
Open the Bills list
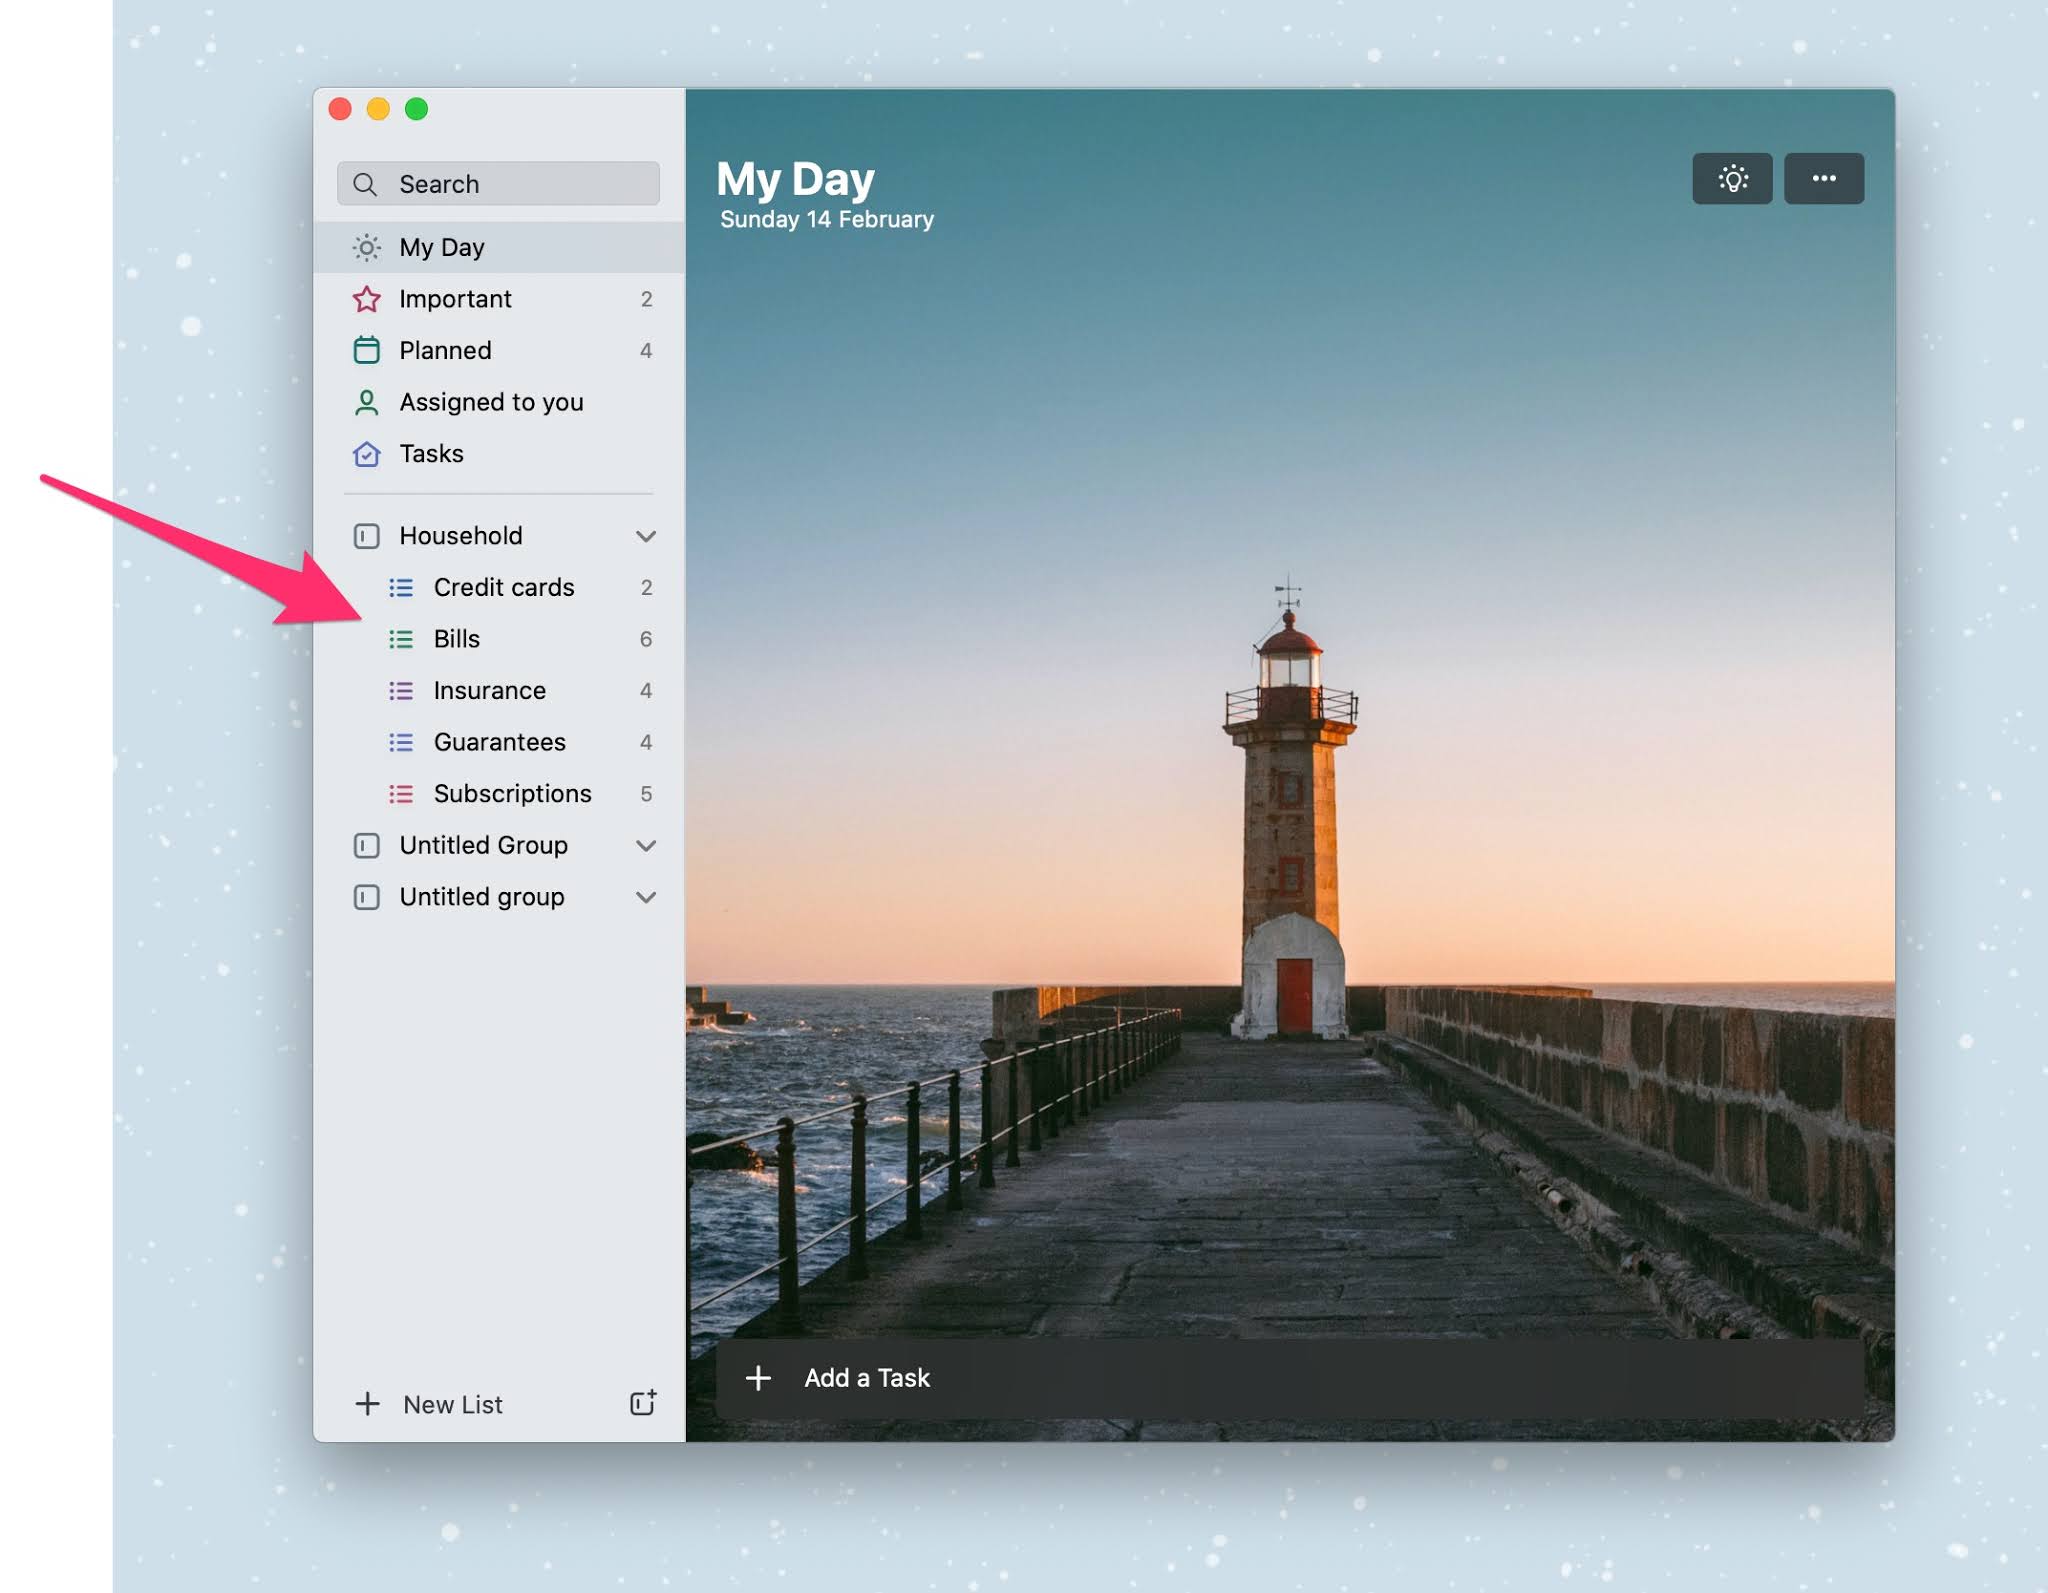(457, 639)
